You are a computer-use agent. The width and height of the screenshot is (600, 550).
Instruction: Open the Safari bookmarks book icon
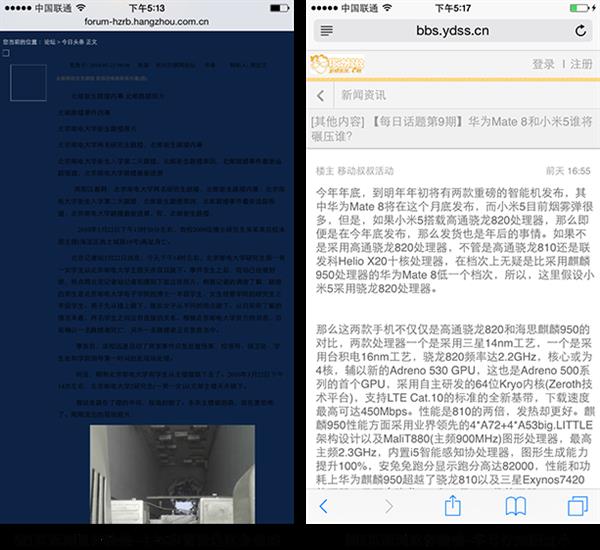(x=515, y=506)
